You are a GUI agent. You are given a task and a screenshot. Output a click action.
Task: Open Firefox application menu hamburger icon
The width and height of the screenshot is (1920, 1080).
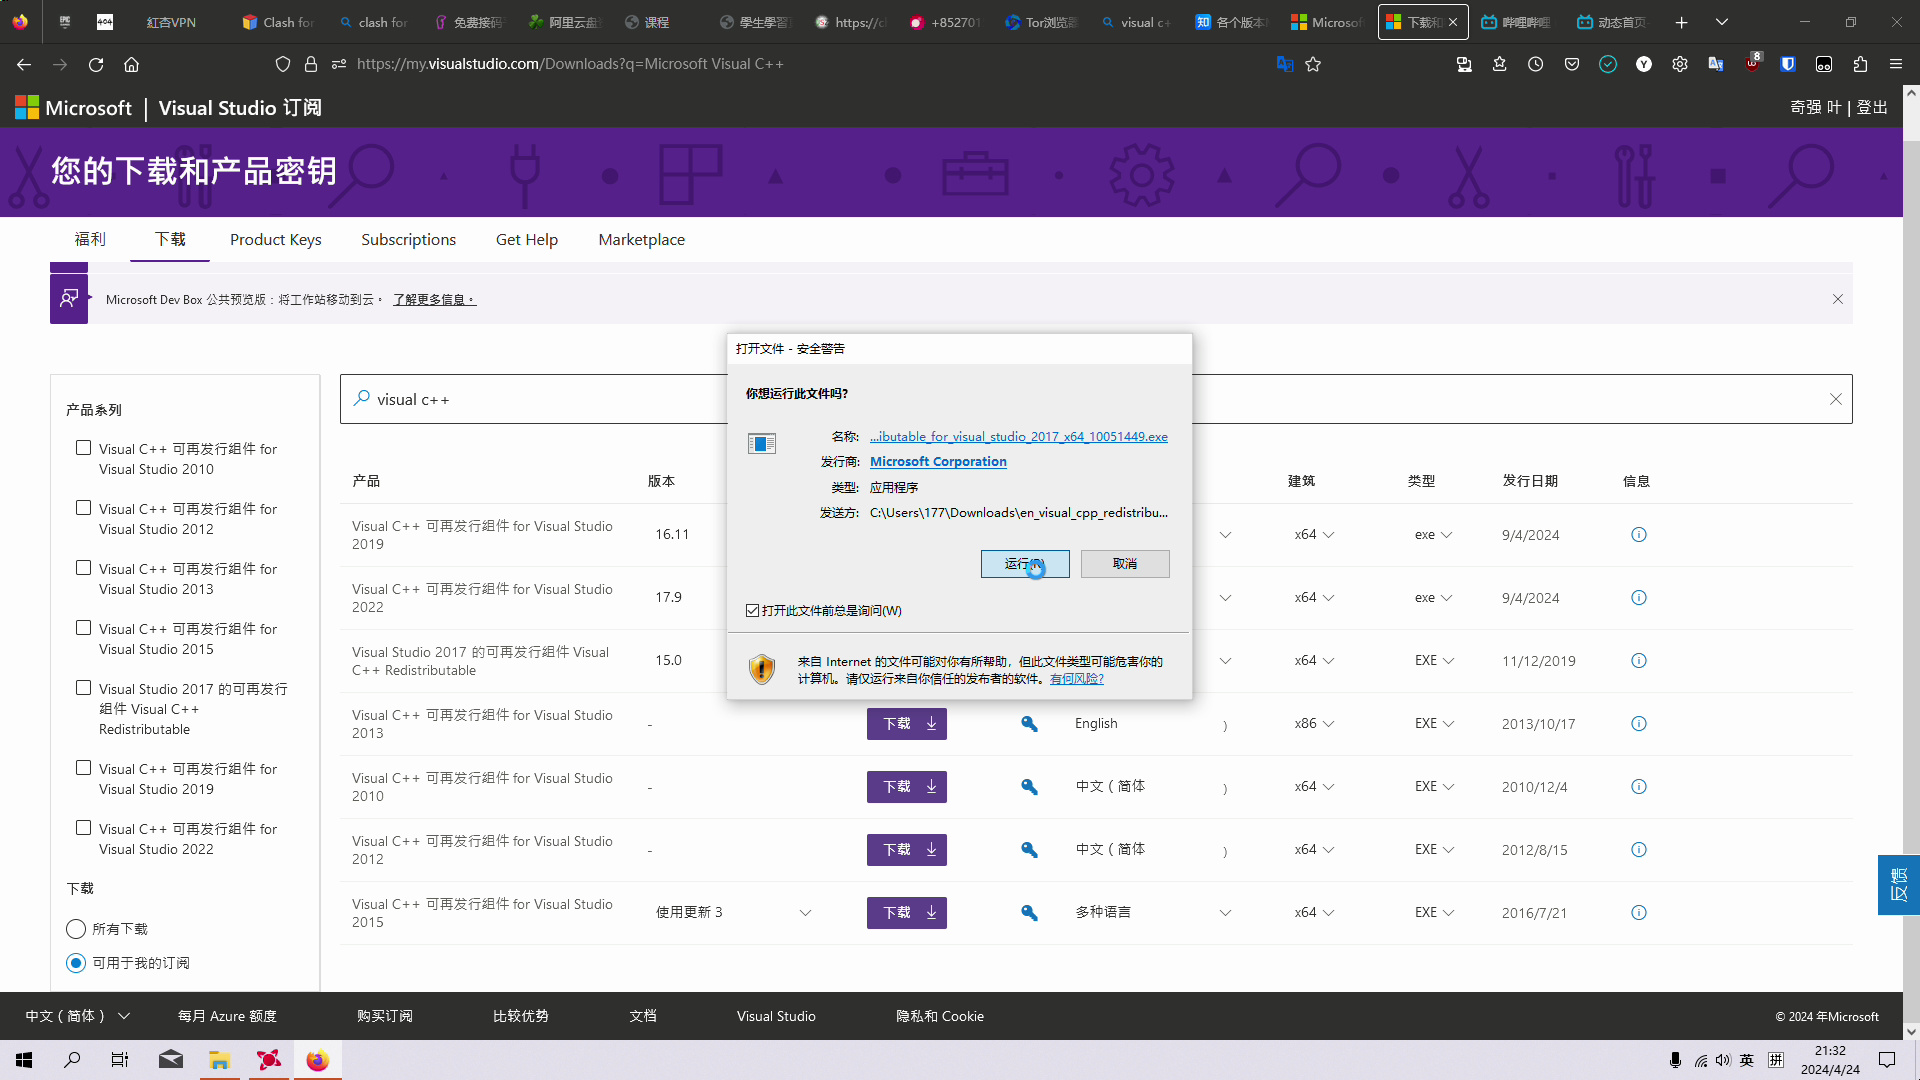[x=1896, y=64]
